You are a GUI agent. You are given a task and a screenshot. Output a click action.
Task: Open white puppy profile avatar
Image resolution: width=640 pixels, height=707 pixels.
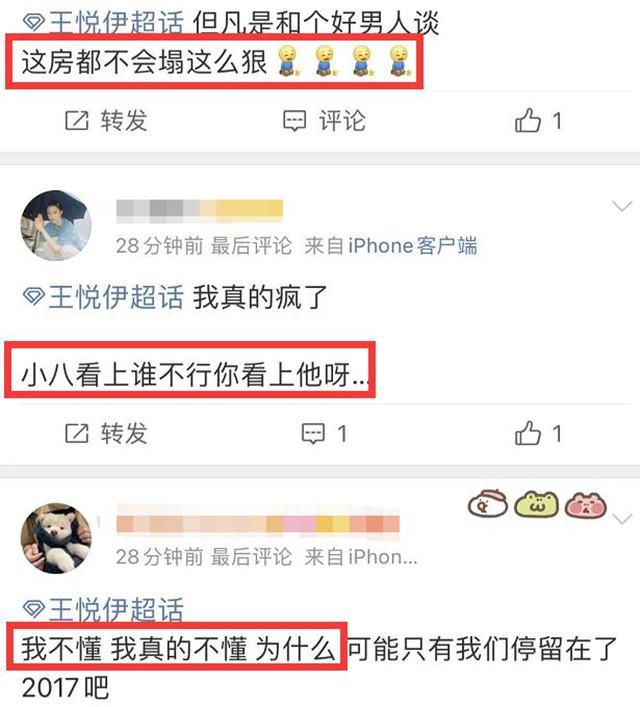[56, 538]
